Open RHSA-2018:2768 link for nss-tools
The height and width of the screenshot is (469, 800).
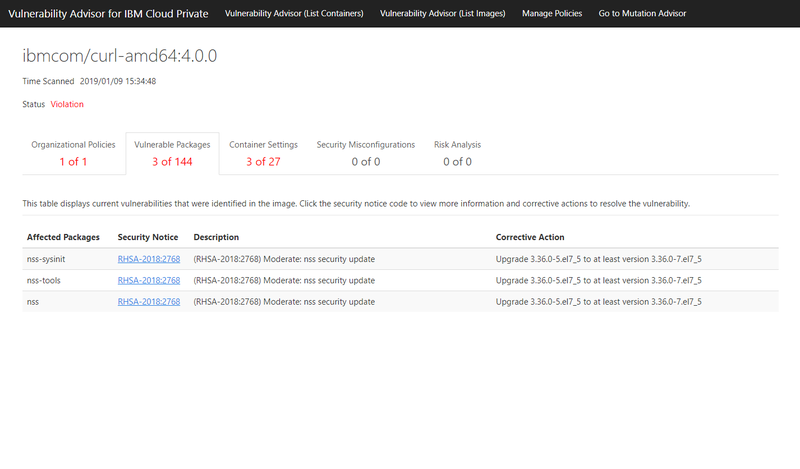pyautogui.click(x=149, y=280)
